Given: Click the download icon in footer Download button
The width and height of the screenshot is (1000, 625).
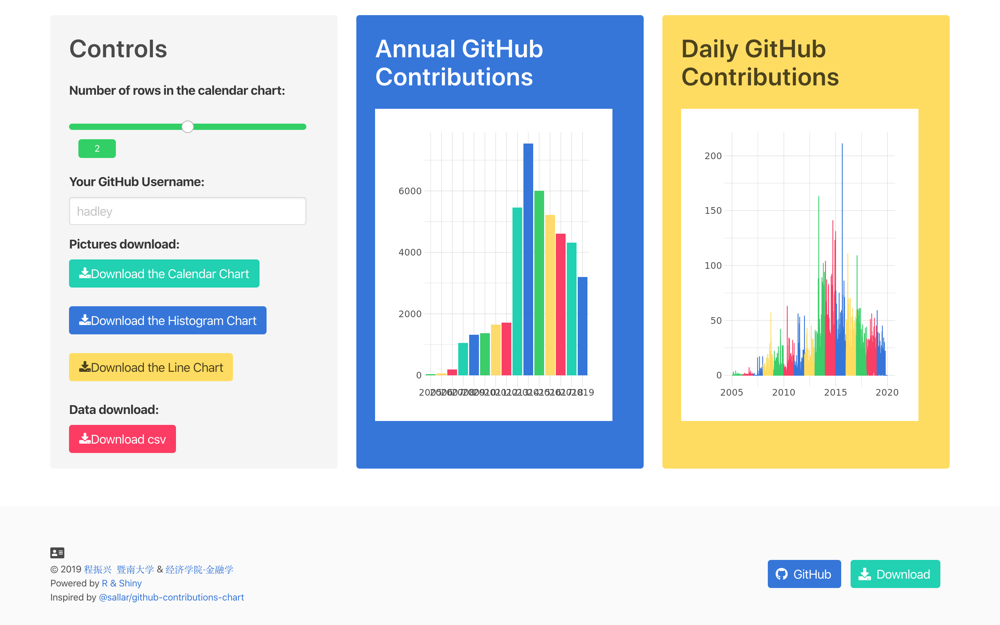Looking at the screenshot, I should (864, 574).
